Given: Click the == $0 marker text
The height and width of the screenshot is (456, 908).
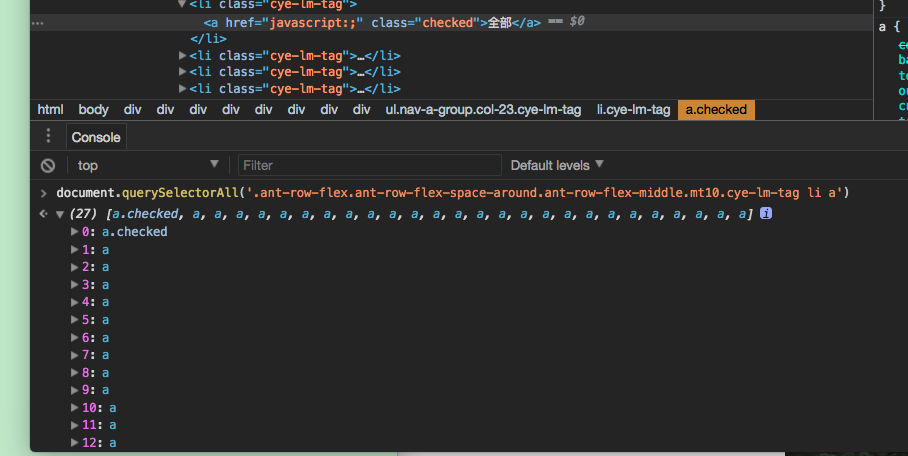Looking at the screenshot, I should point(566,22).
